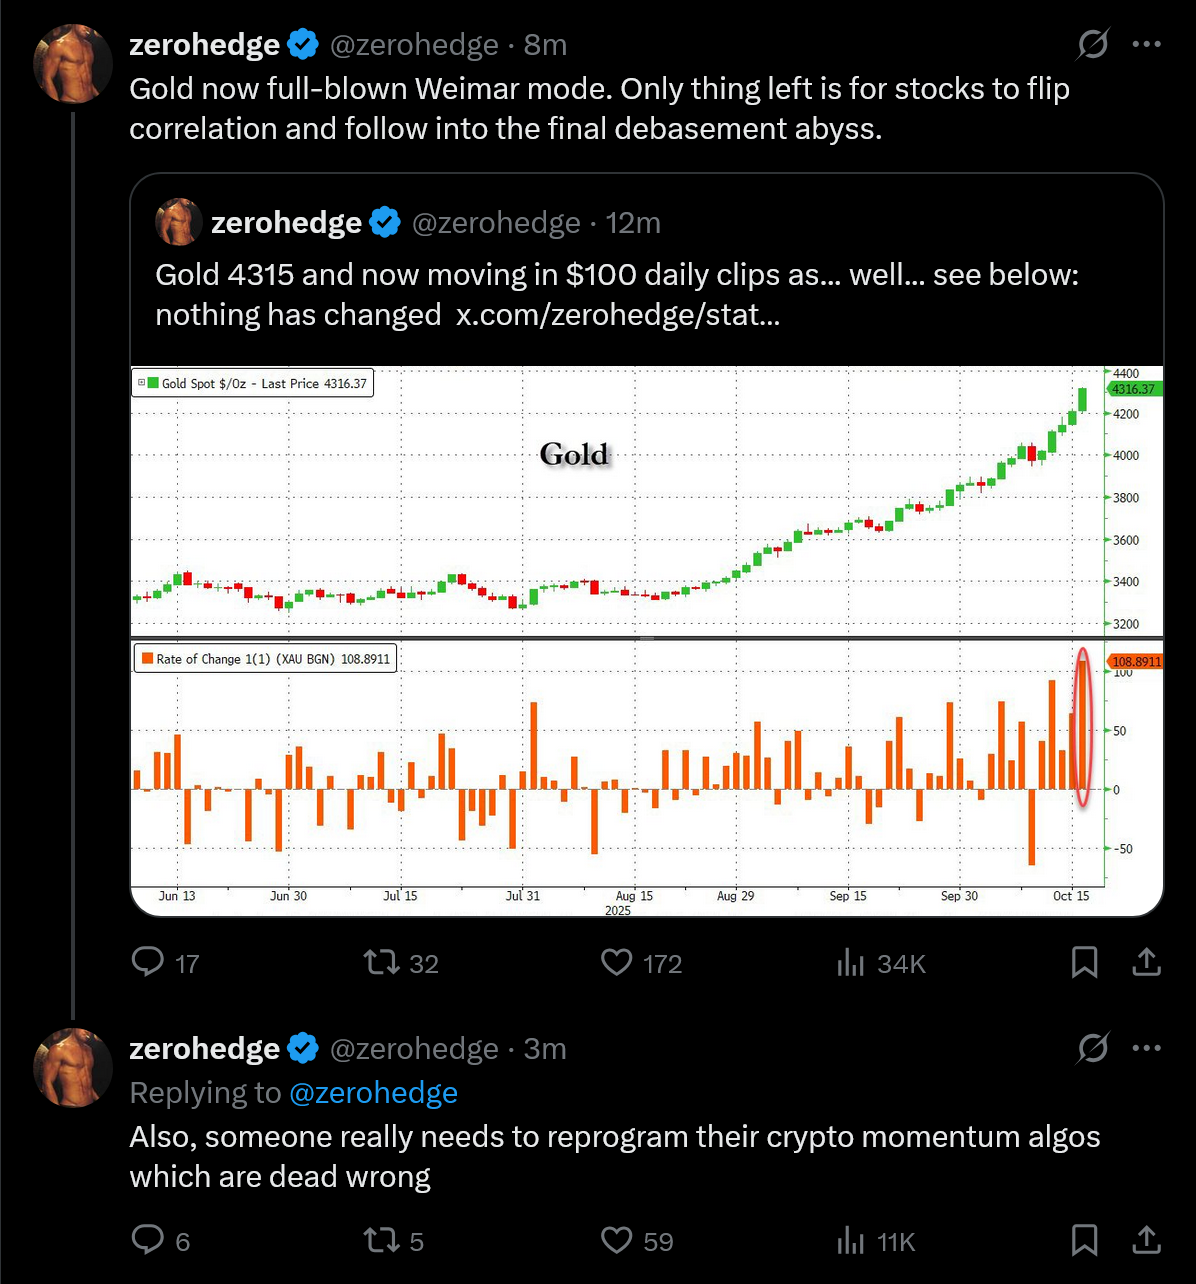
Task: Like the reply tweet with 59 likes
Action: (617, 1240)
